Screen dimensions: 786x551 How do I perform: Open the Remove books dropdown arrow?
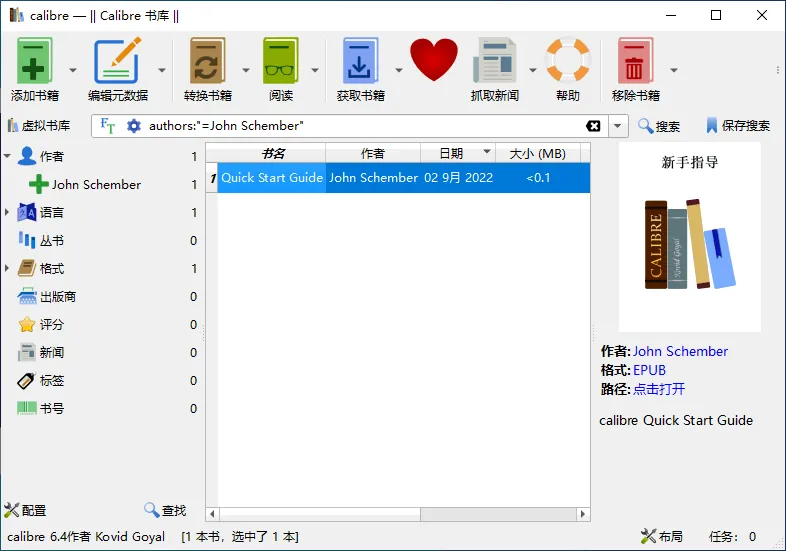coord(674,70)
